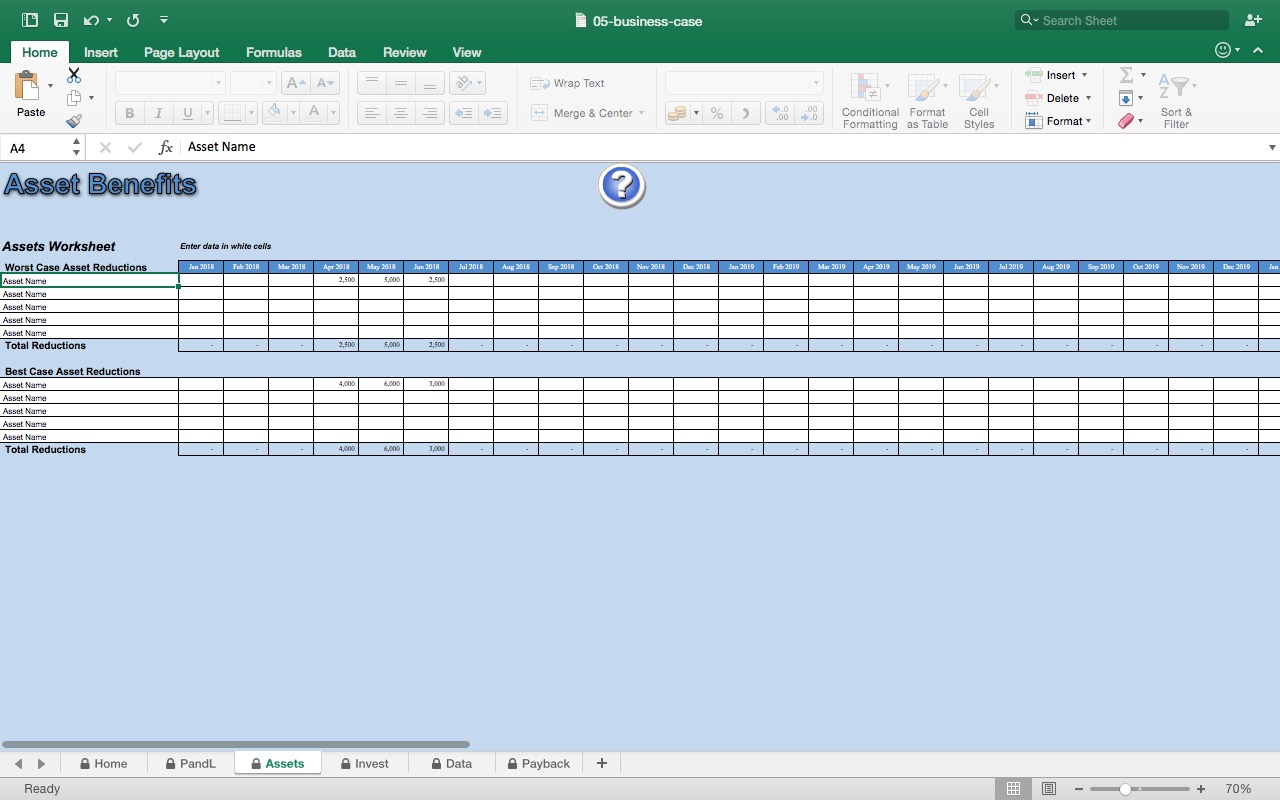Adjust the zoom slider handle
The width and height of the screenshot is (1280, 800).
[1125, 789]
